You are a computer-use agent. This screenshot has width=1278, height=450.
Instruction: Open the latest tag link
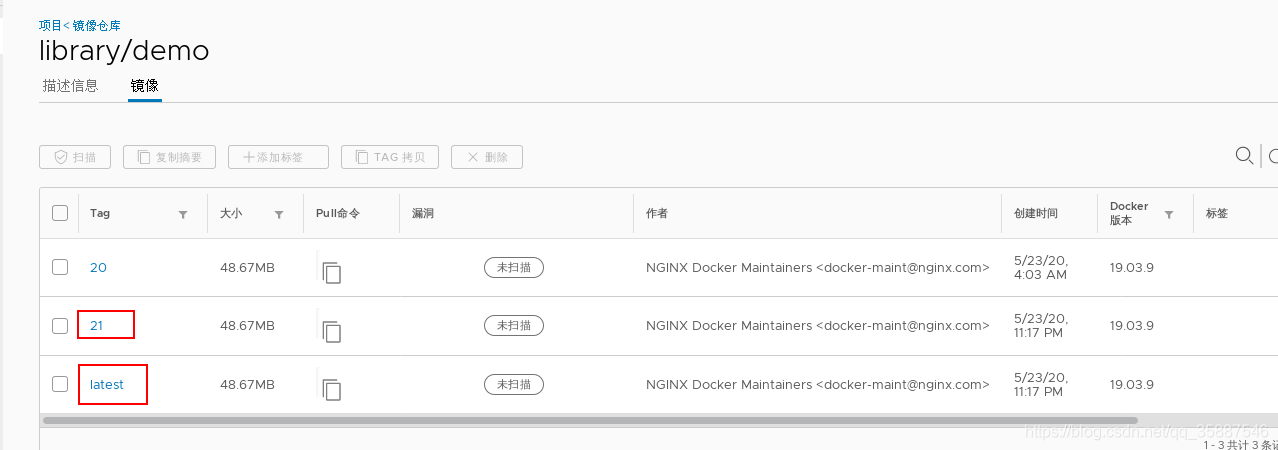coord(107,385)
